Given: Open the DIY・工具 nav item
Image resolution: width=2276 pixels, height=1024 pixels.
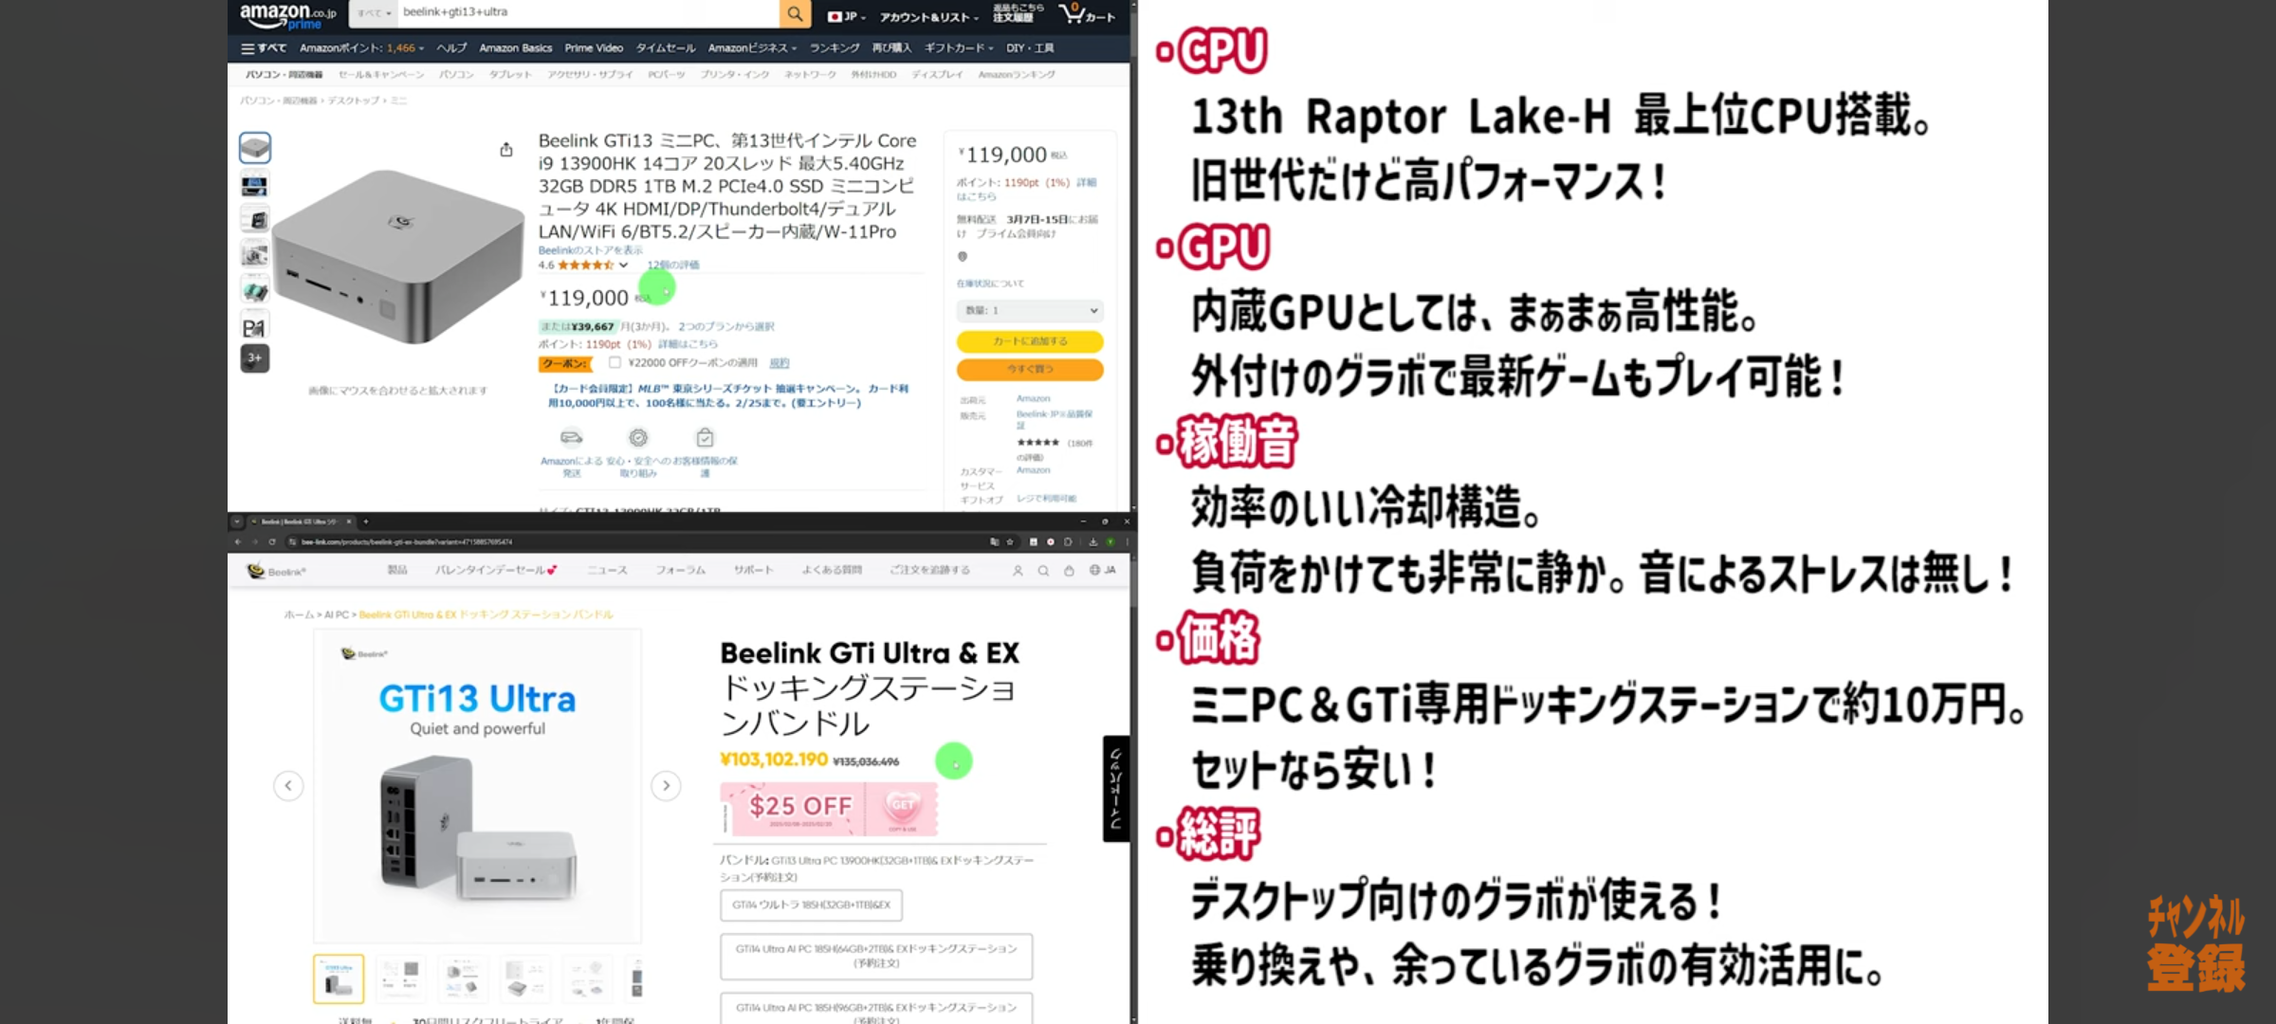Looking at the screenshot, I should [x=1030, y=48].
